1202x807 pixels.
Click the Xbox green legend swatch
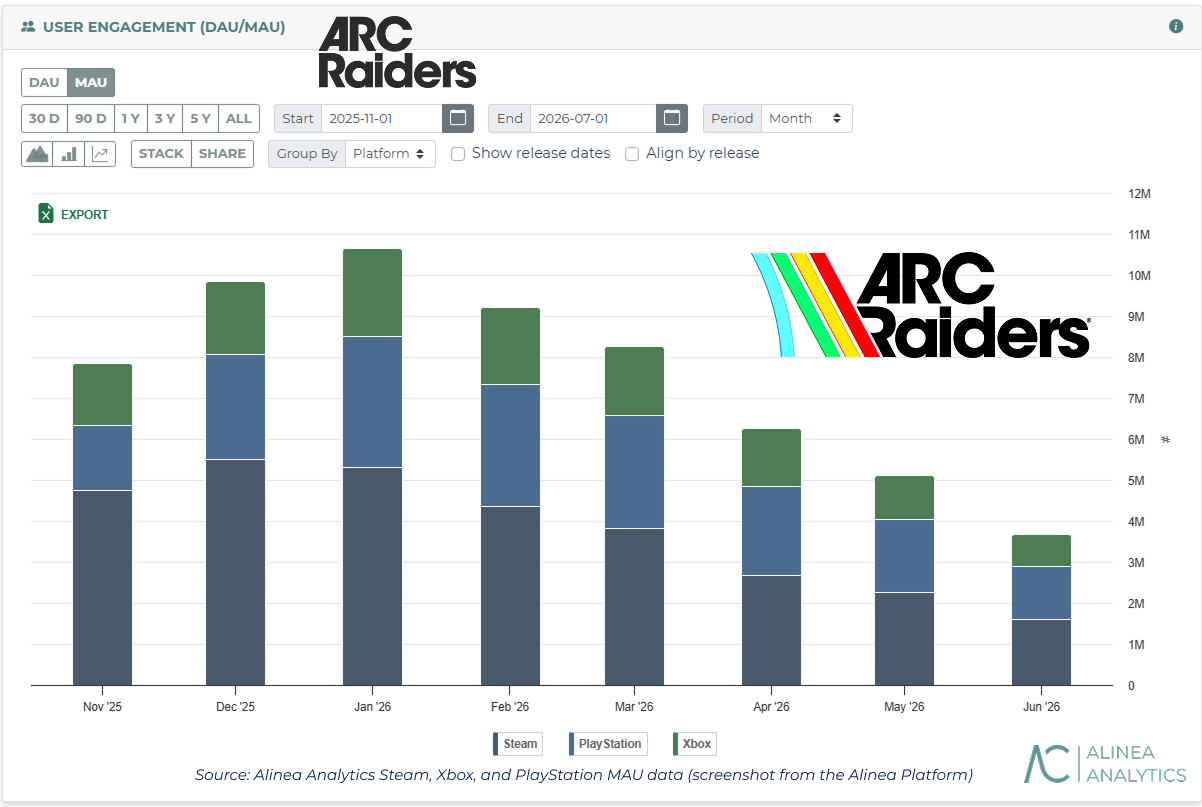(678, 744)
